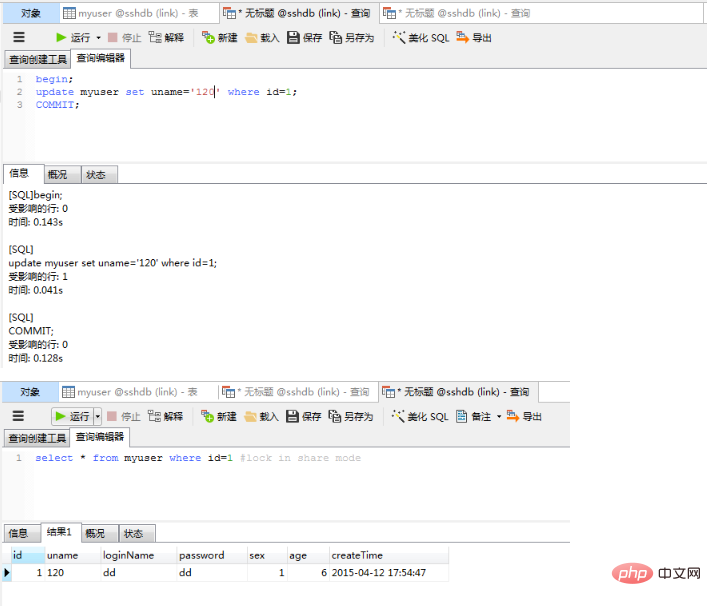Select the 查询编辑器 tab in the bottom window
This screenshot has width=711, height=606.
(x=100, y=437)
